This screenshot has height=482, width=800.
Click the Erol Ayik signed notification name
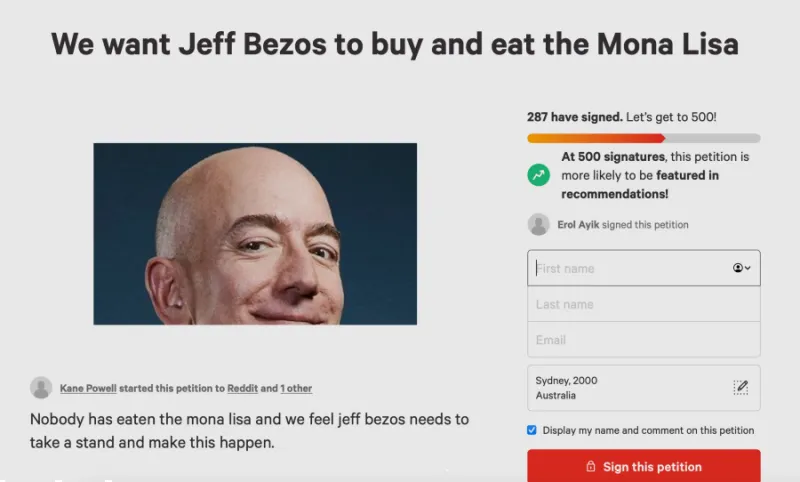pyautogui.click(x=578, y=224)
